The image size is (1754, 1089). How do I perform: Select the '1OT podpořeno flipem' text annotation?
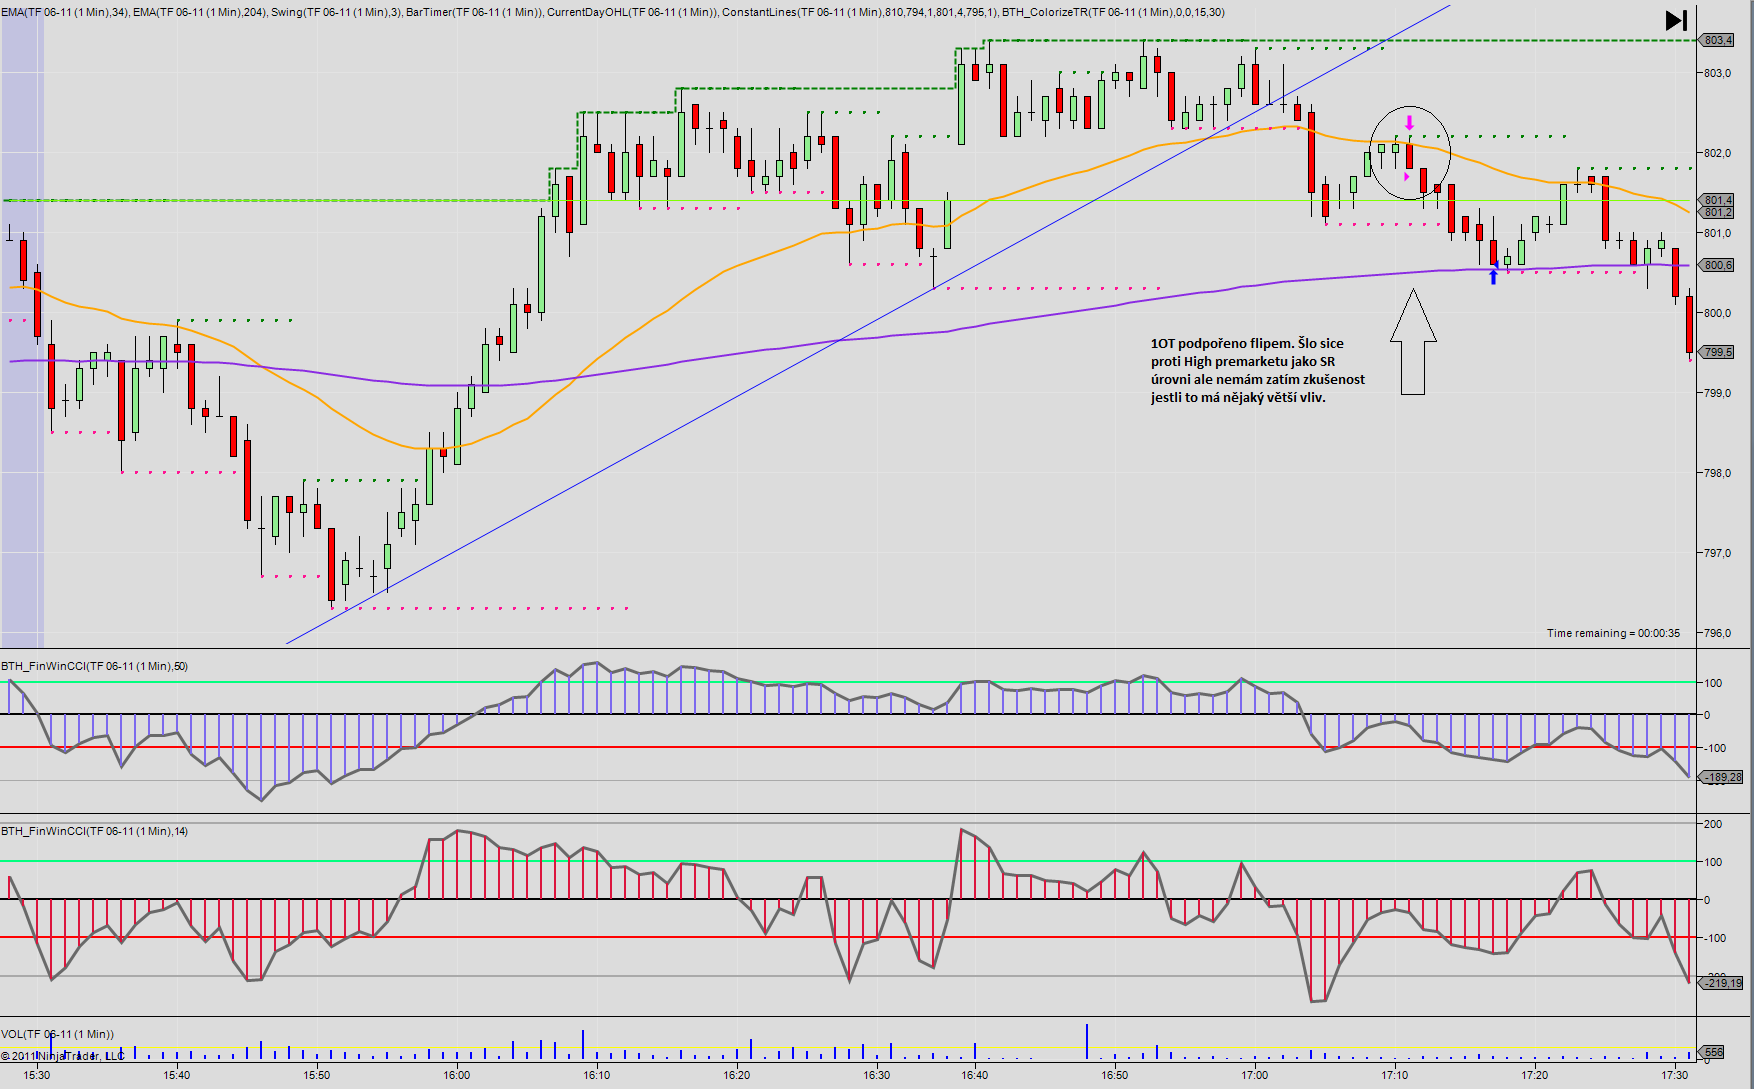point(1257,370)
